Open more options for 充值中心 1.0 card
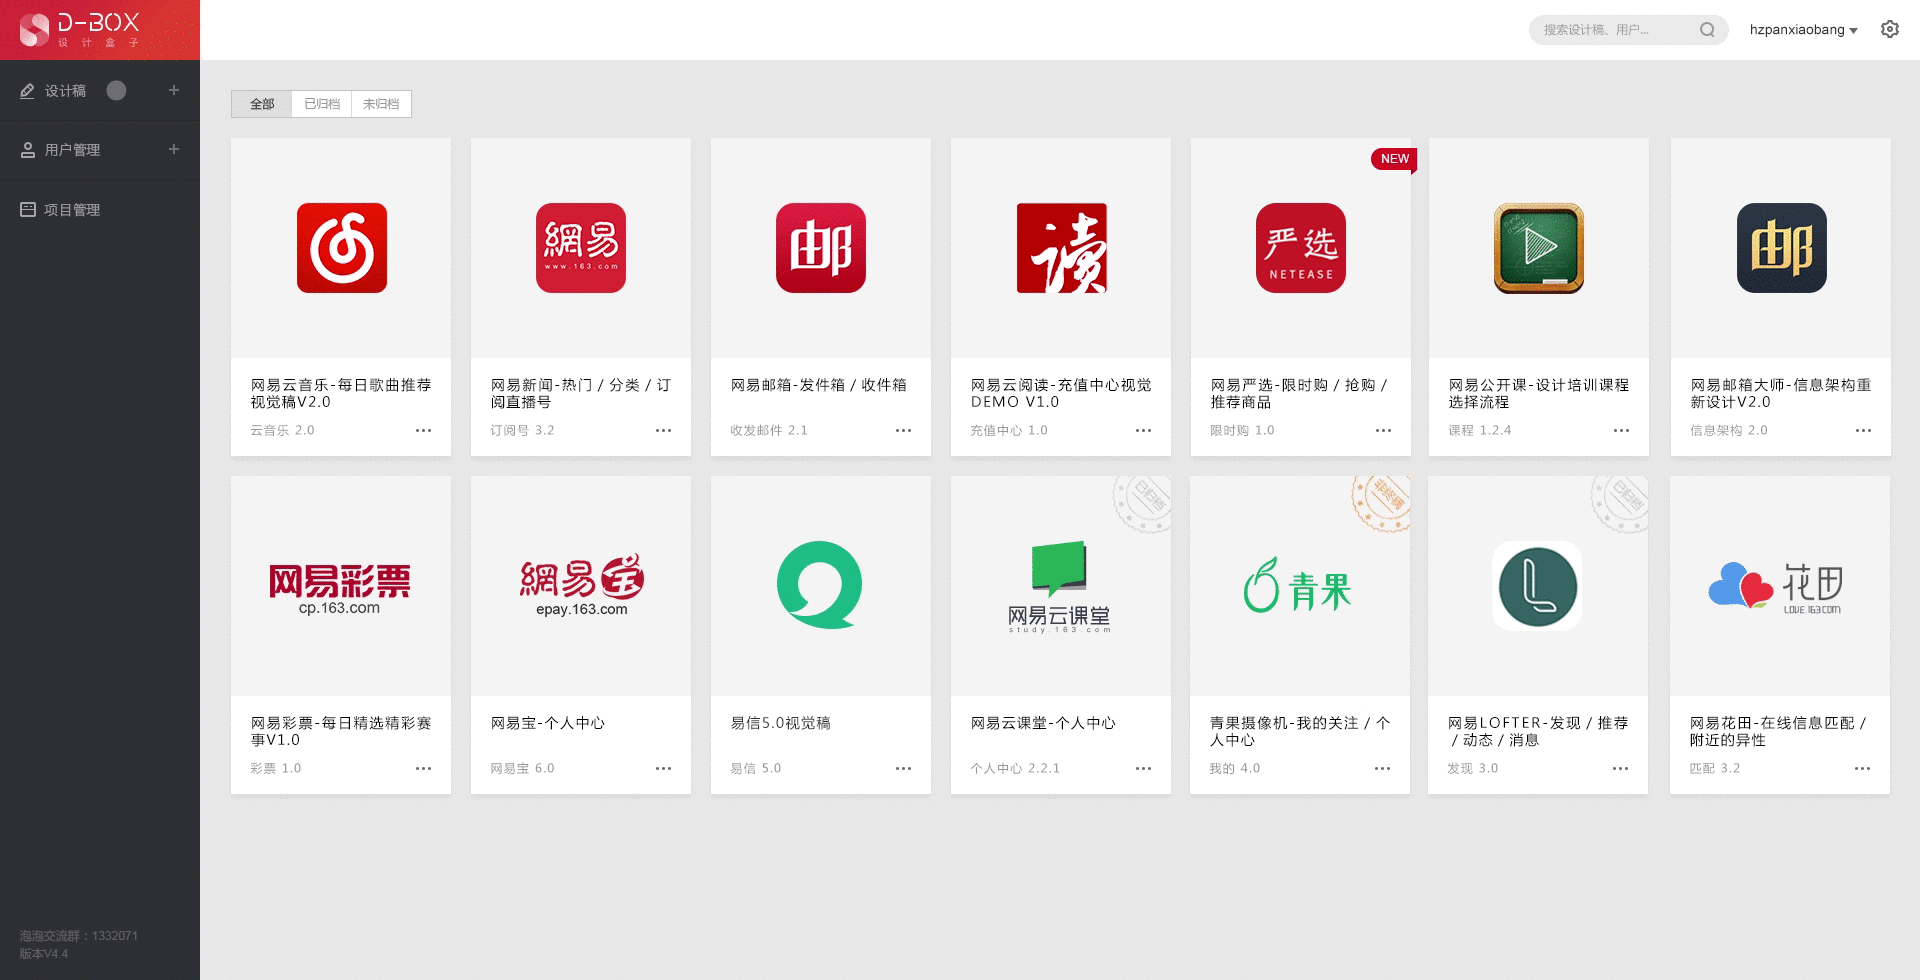The height and width of the screenshot is (980, 1920). click(1144, 431)
